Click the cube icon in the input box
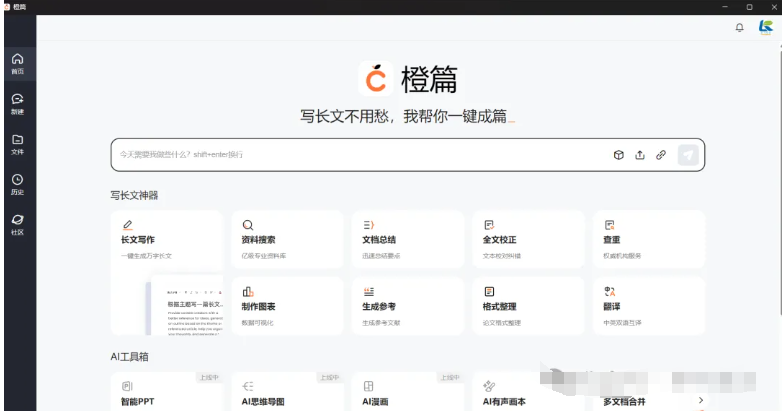This screenshot has height=411, width=783. click(x=619, y=155)
